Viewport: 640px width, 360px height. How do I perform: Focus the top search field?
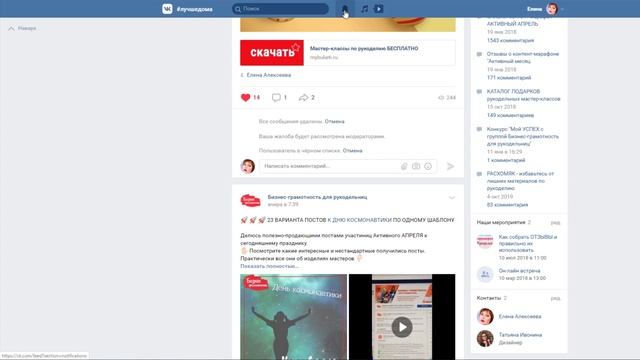[x=280, y=9]
